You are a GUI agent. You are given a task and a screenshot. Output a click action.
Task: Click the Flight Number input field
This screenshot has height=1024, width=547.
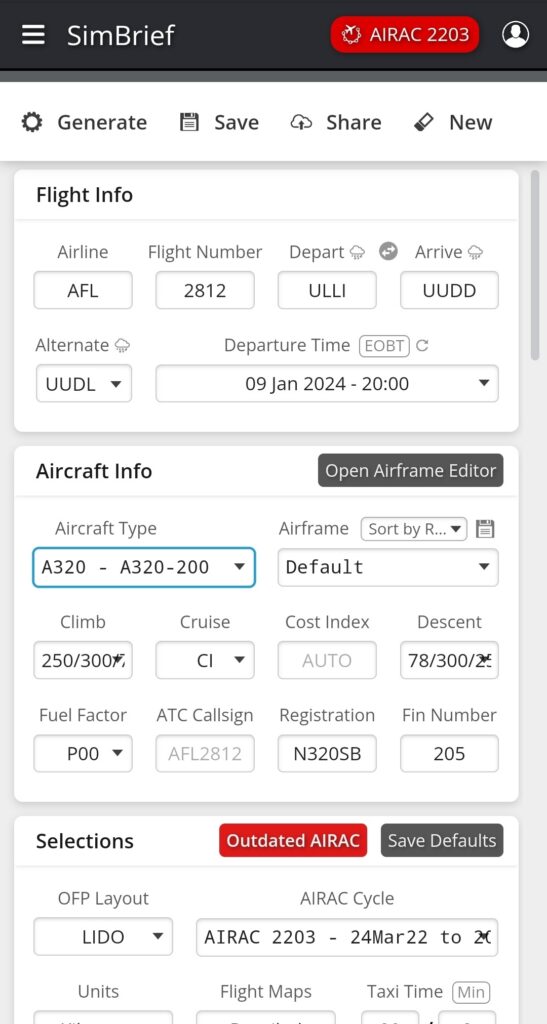(205, 290)
